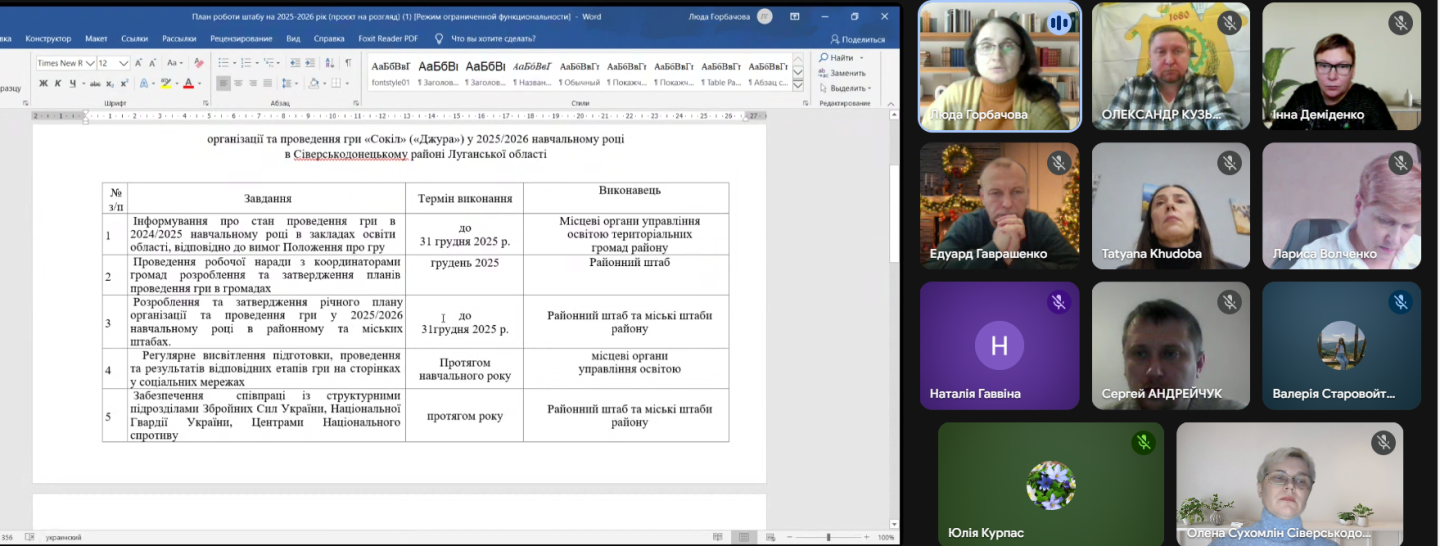The image size is (1440, 546).
Task: Open the font name dropdown
Action: tap(91, 63)
